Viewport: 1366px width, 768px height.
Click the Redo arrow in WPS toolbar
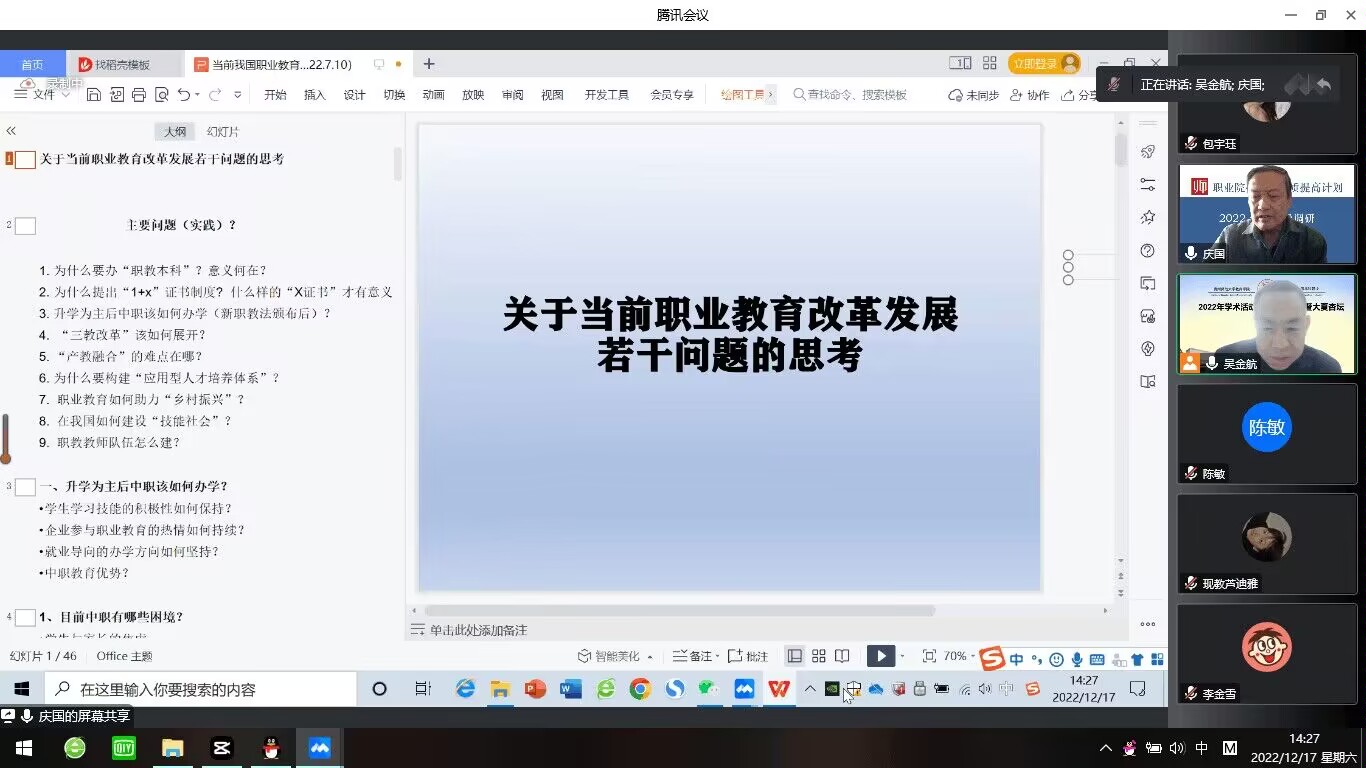(x=215, y=95)
